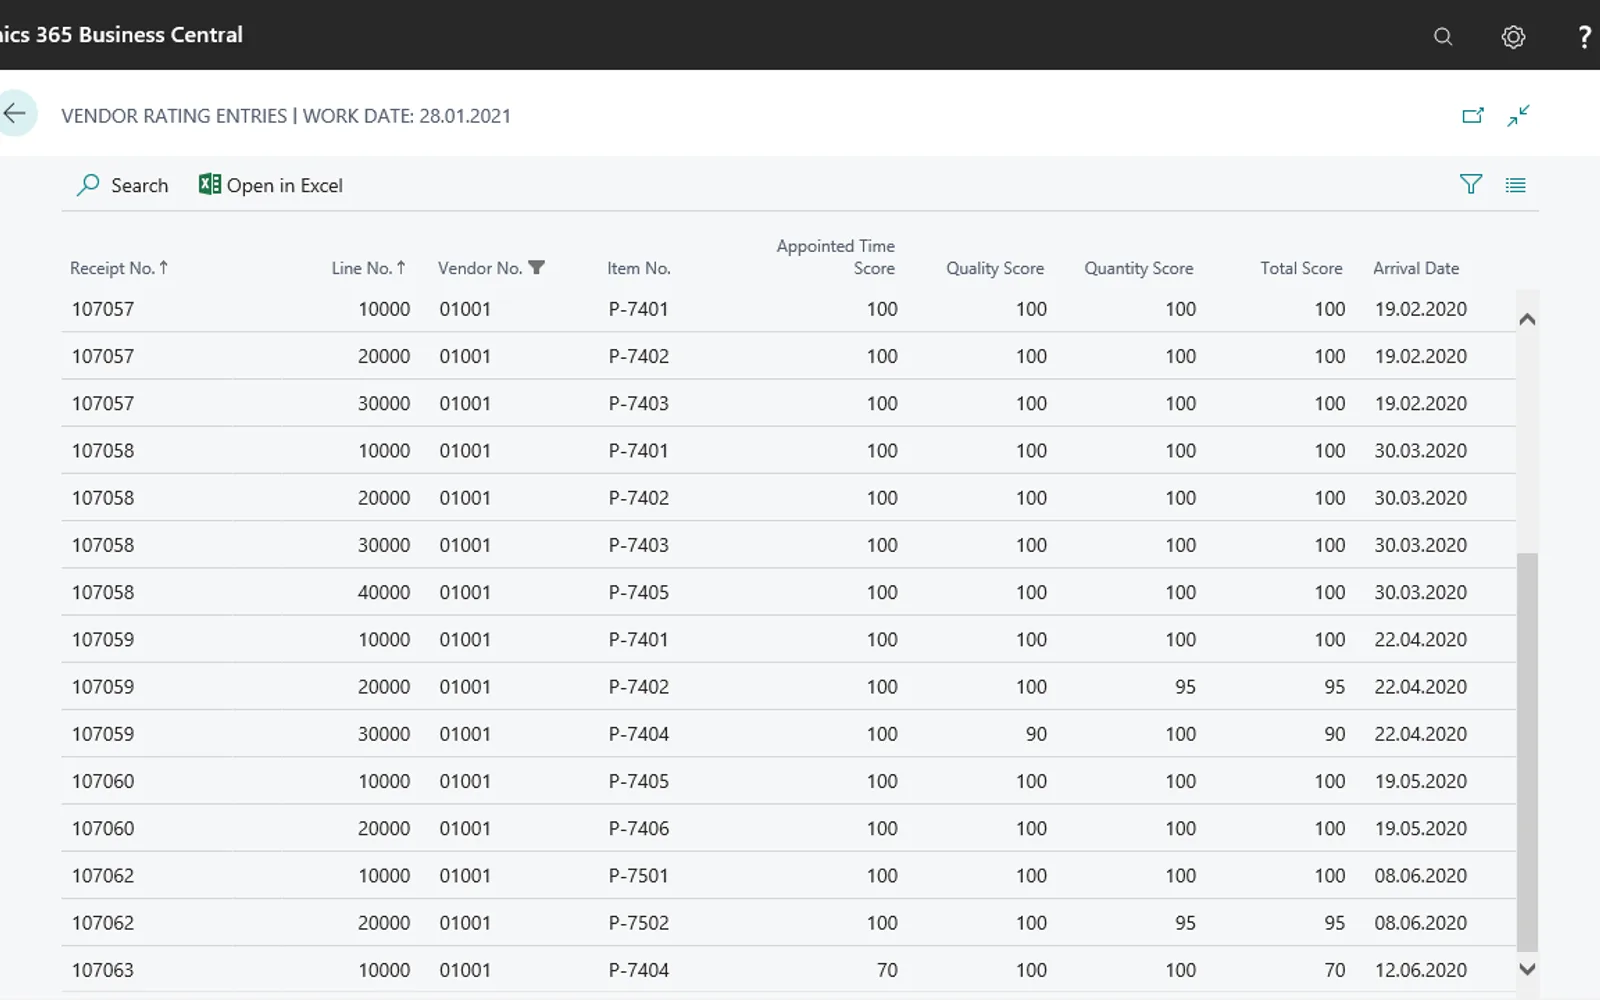Screen dimensions: 1600x1000
Task: Open the Quantity Score column header menu
Action: [1138, 268]
